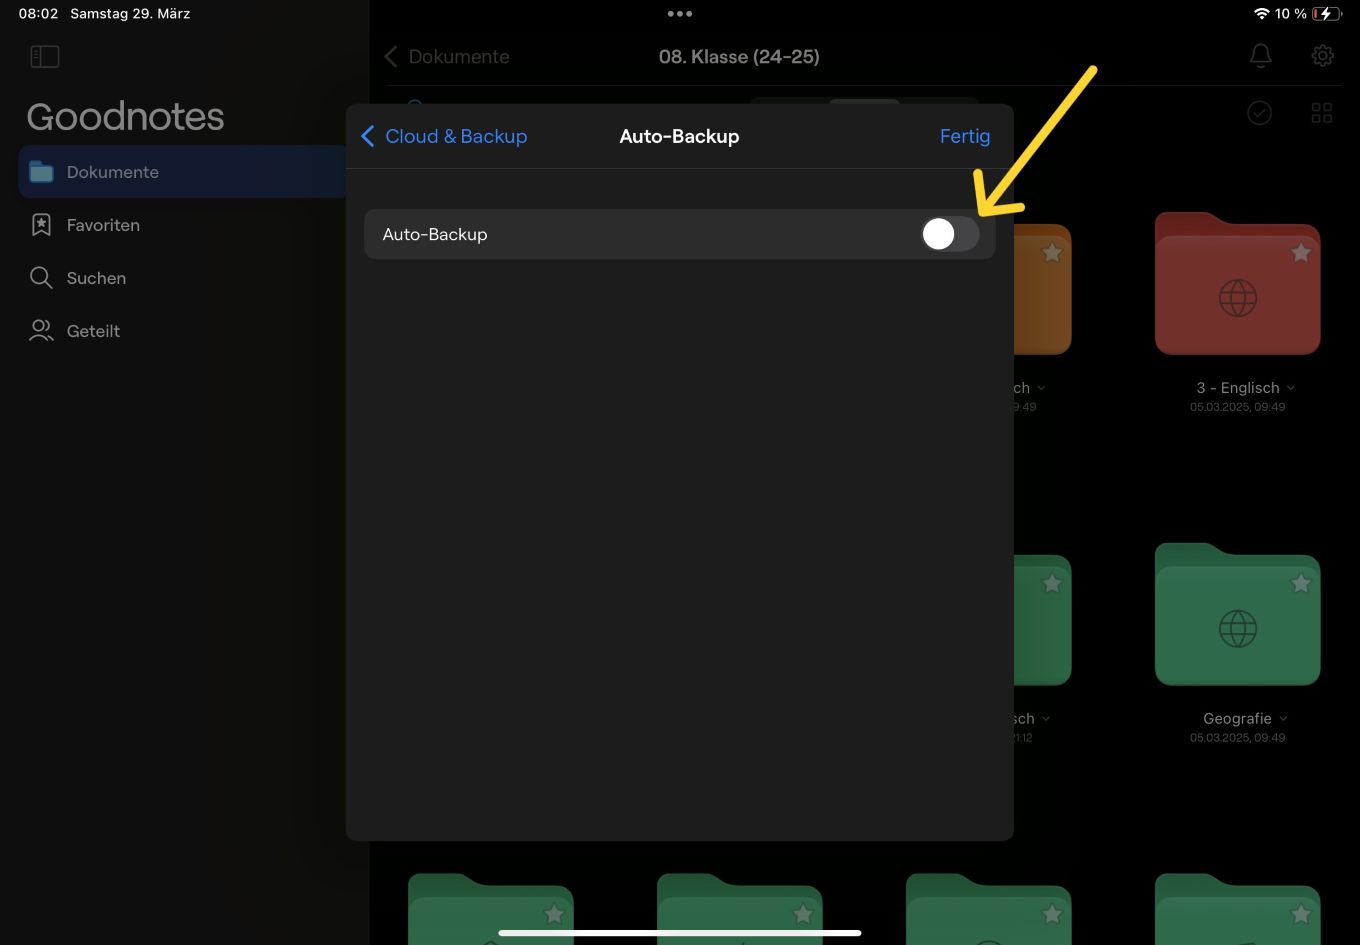Screen dimensions: 1360x945
Task: Click the Wi-Fi status icon
Action: [1261, 14]
